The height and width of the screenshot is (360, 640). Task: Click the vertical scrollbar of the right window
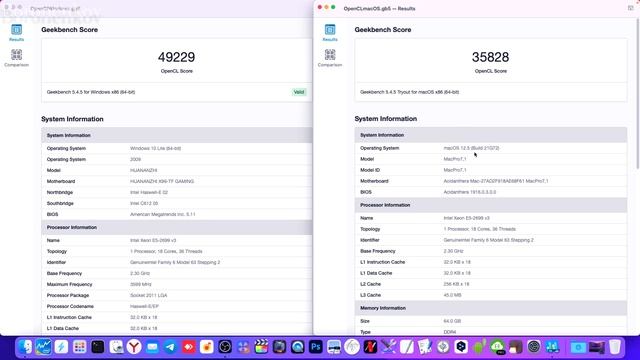[637, 94]
